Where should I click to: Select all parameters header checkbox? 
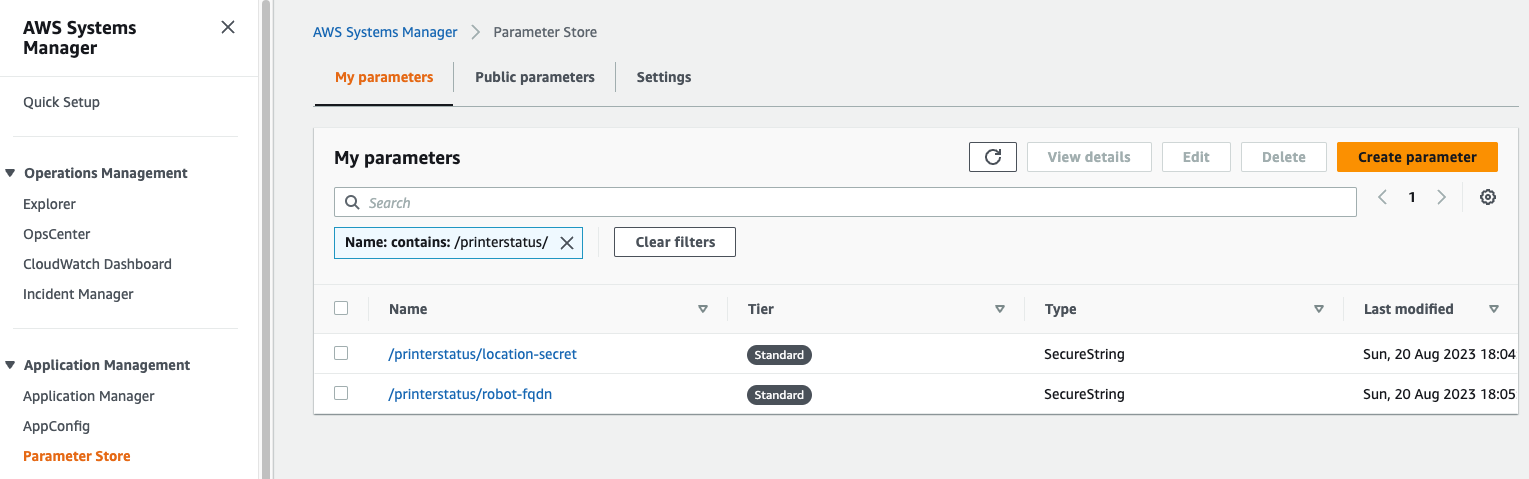pos(341,308)
